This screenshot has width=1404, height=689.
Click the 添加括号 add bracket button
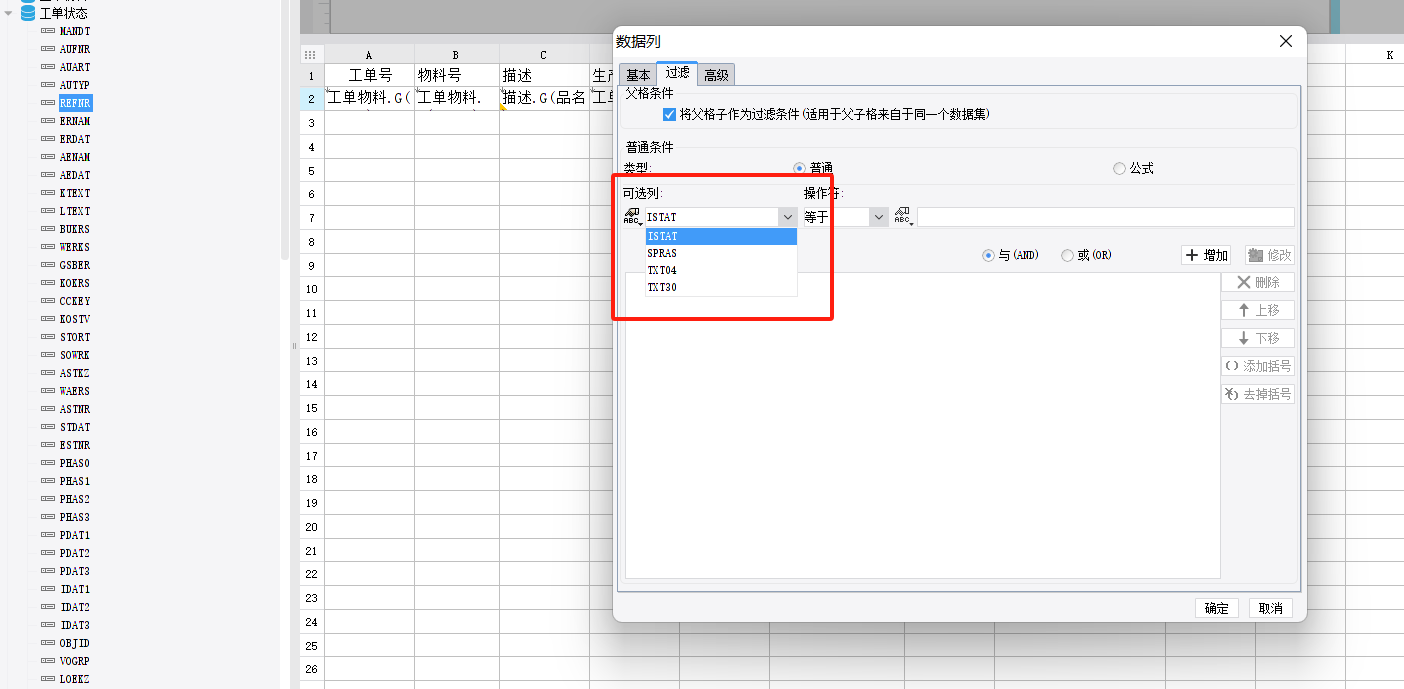point(1258,366)
